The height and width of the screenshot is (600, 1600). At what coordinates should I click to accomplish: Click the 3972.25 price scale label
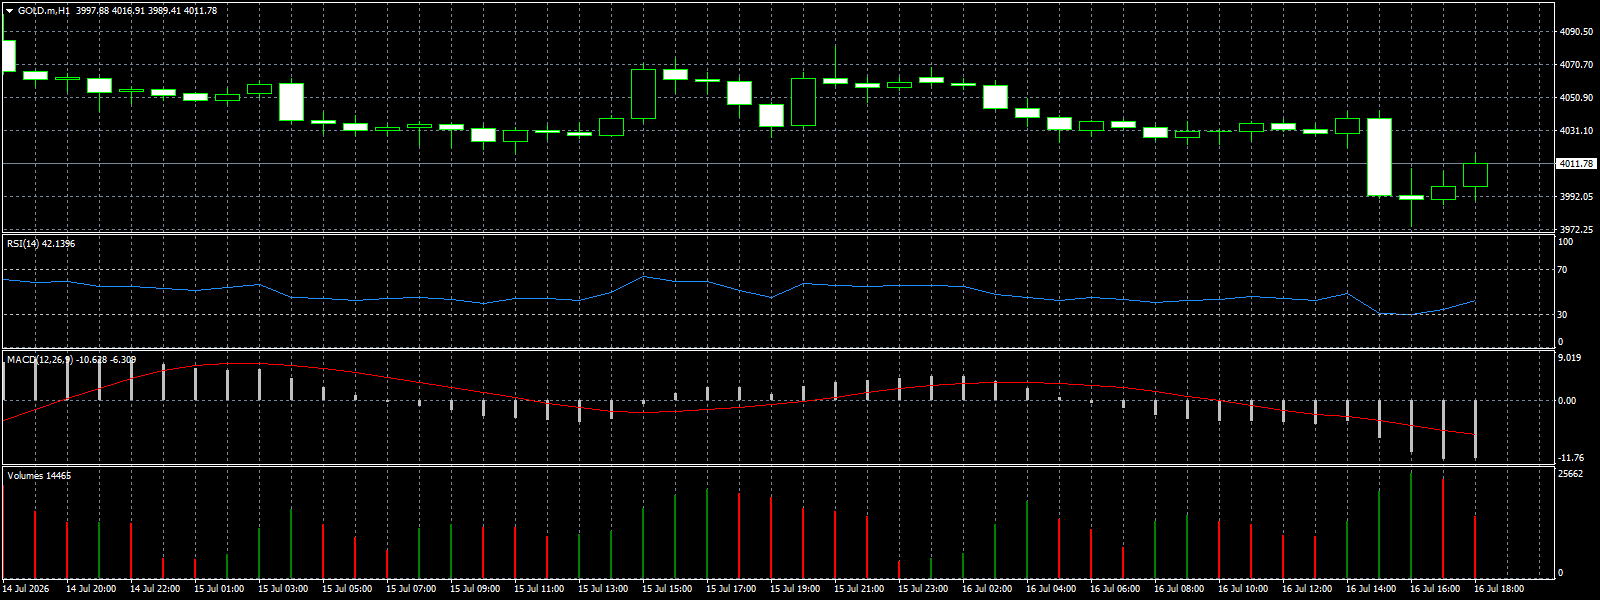tap(1576, 230)
